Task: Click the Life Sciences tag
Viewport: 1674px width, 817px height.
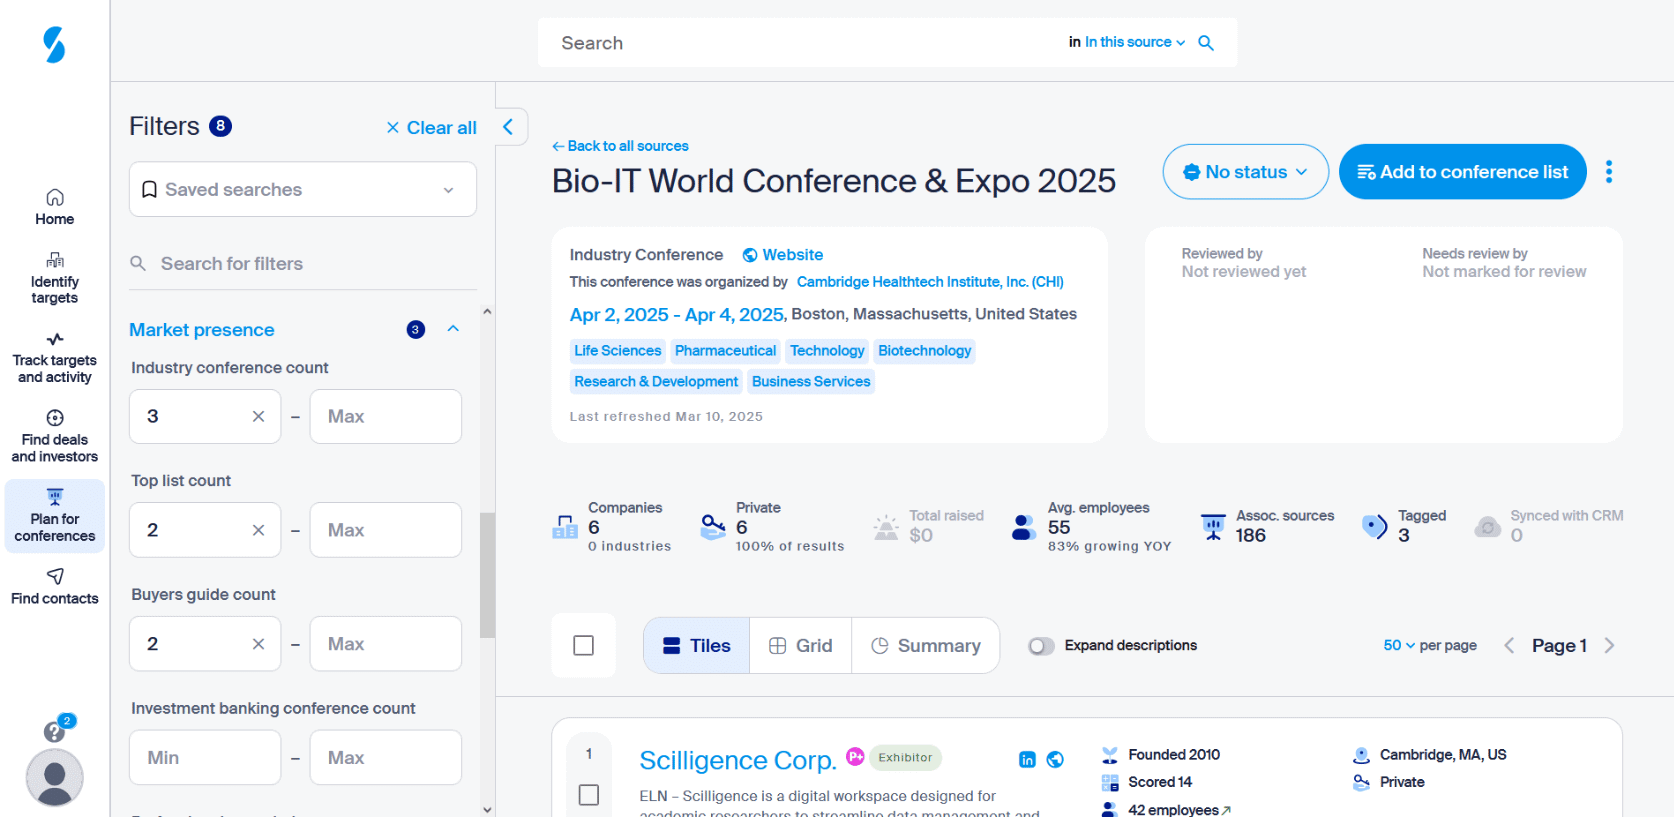Action: (618, 351)
